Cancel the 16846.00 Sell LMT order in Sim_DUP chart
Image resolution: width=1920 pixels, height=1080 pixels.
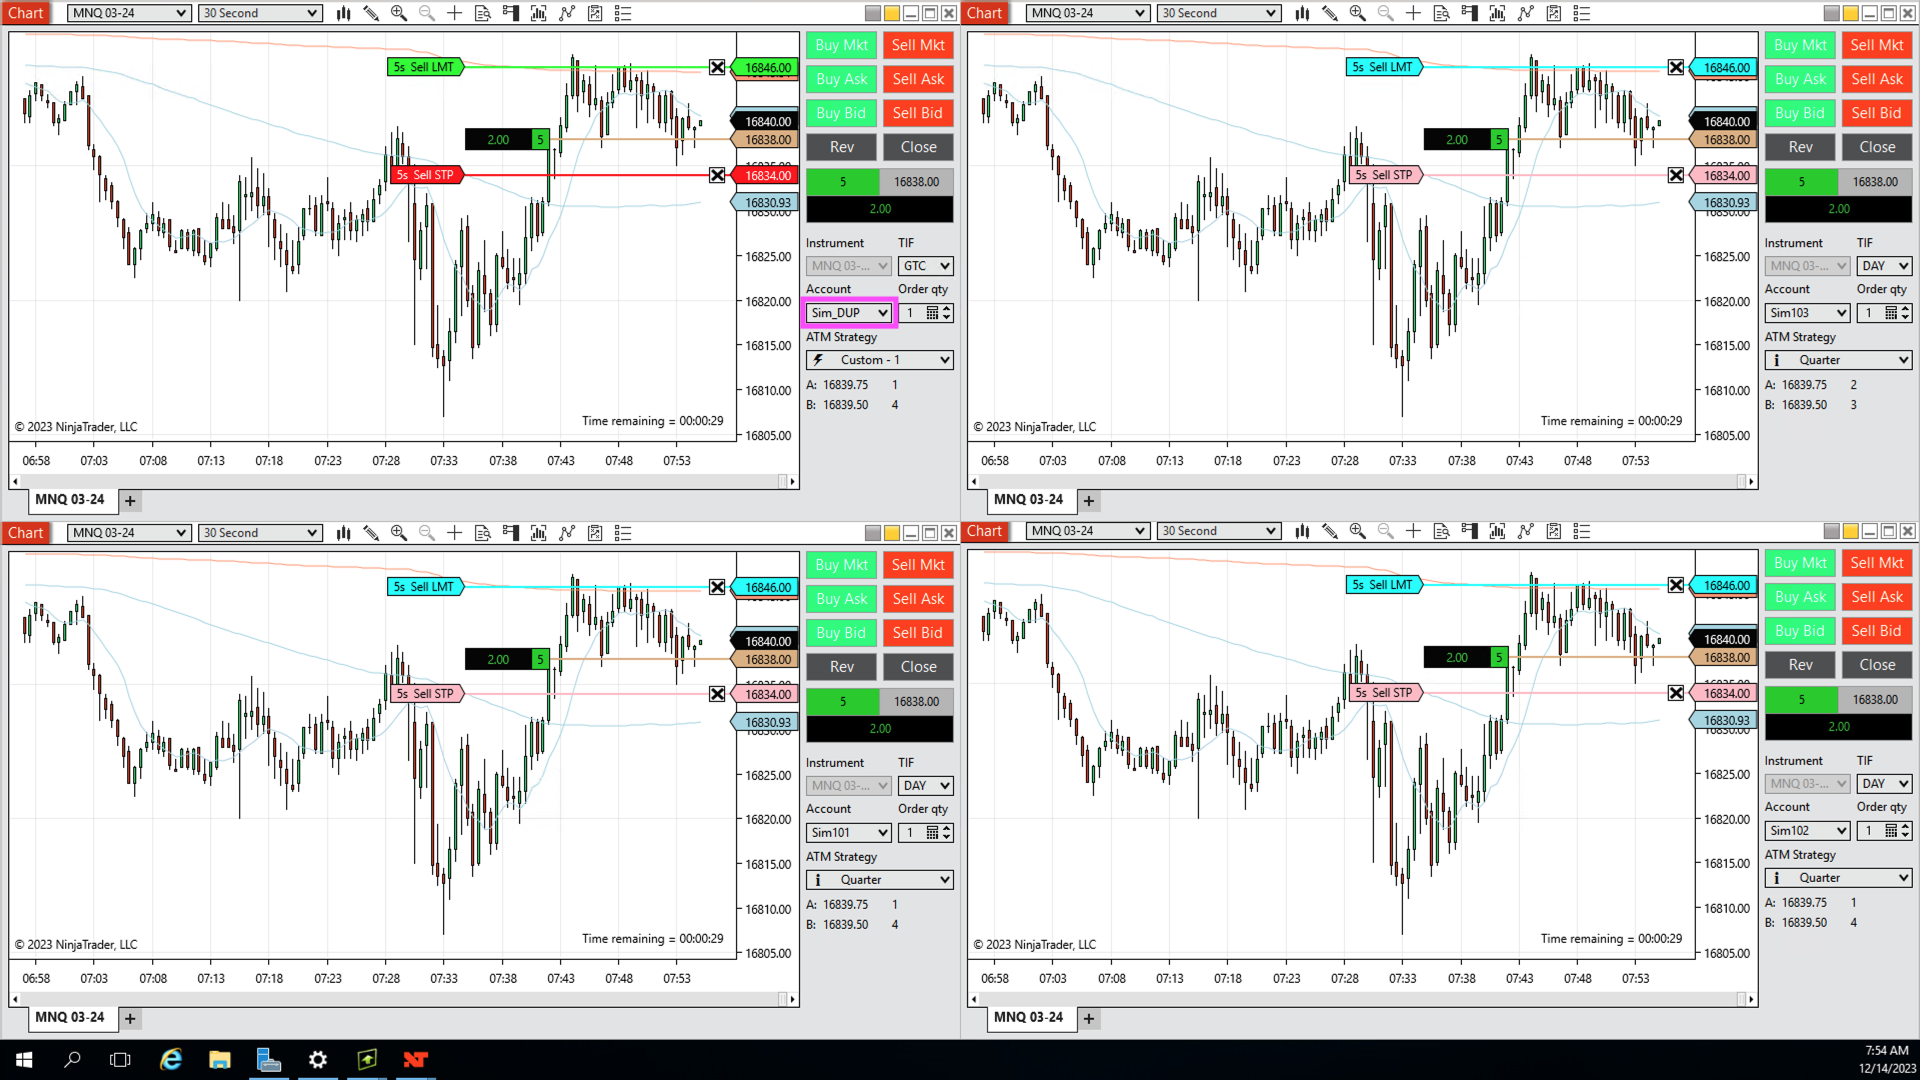coord(717,67)
